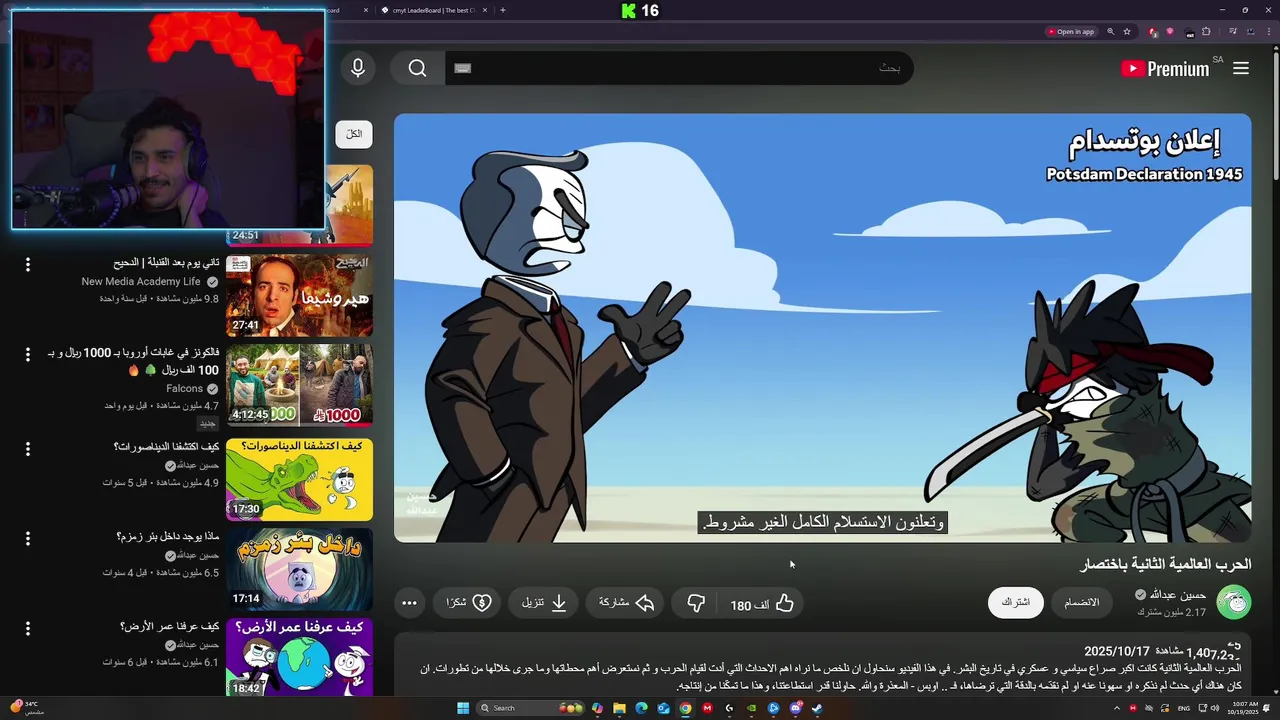The image size is (1280, 720).
Task: Open the Chrome extensions puzzle icon
Action: [1206, 32]
